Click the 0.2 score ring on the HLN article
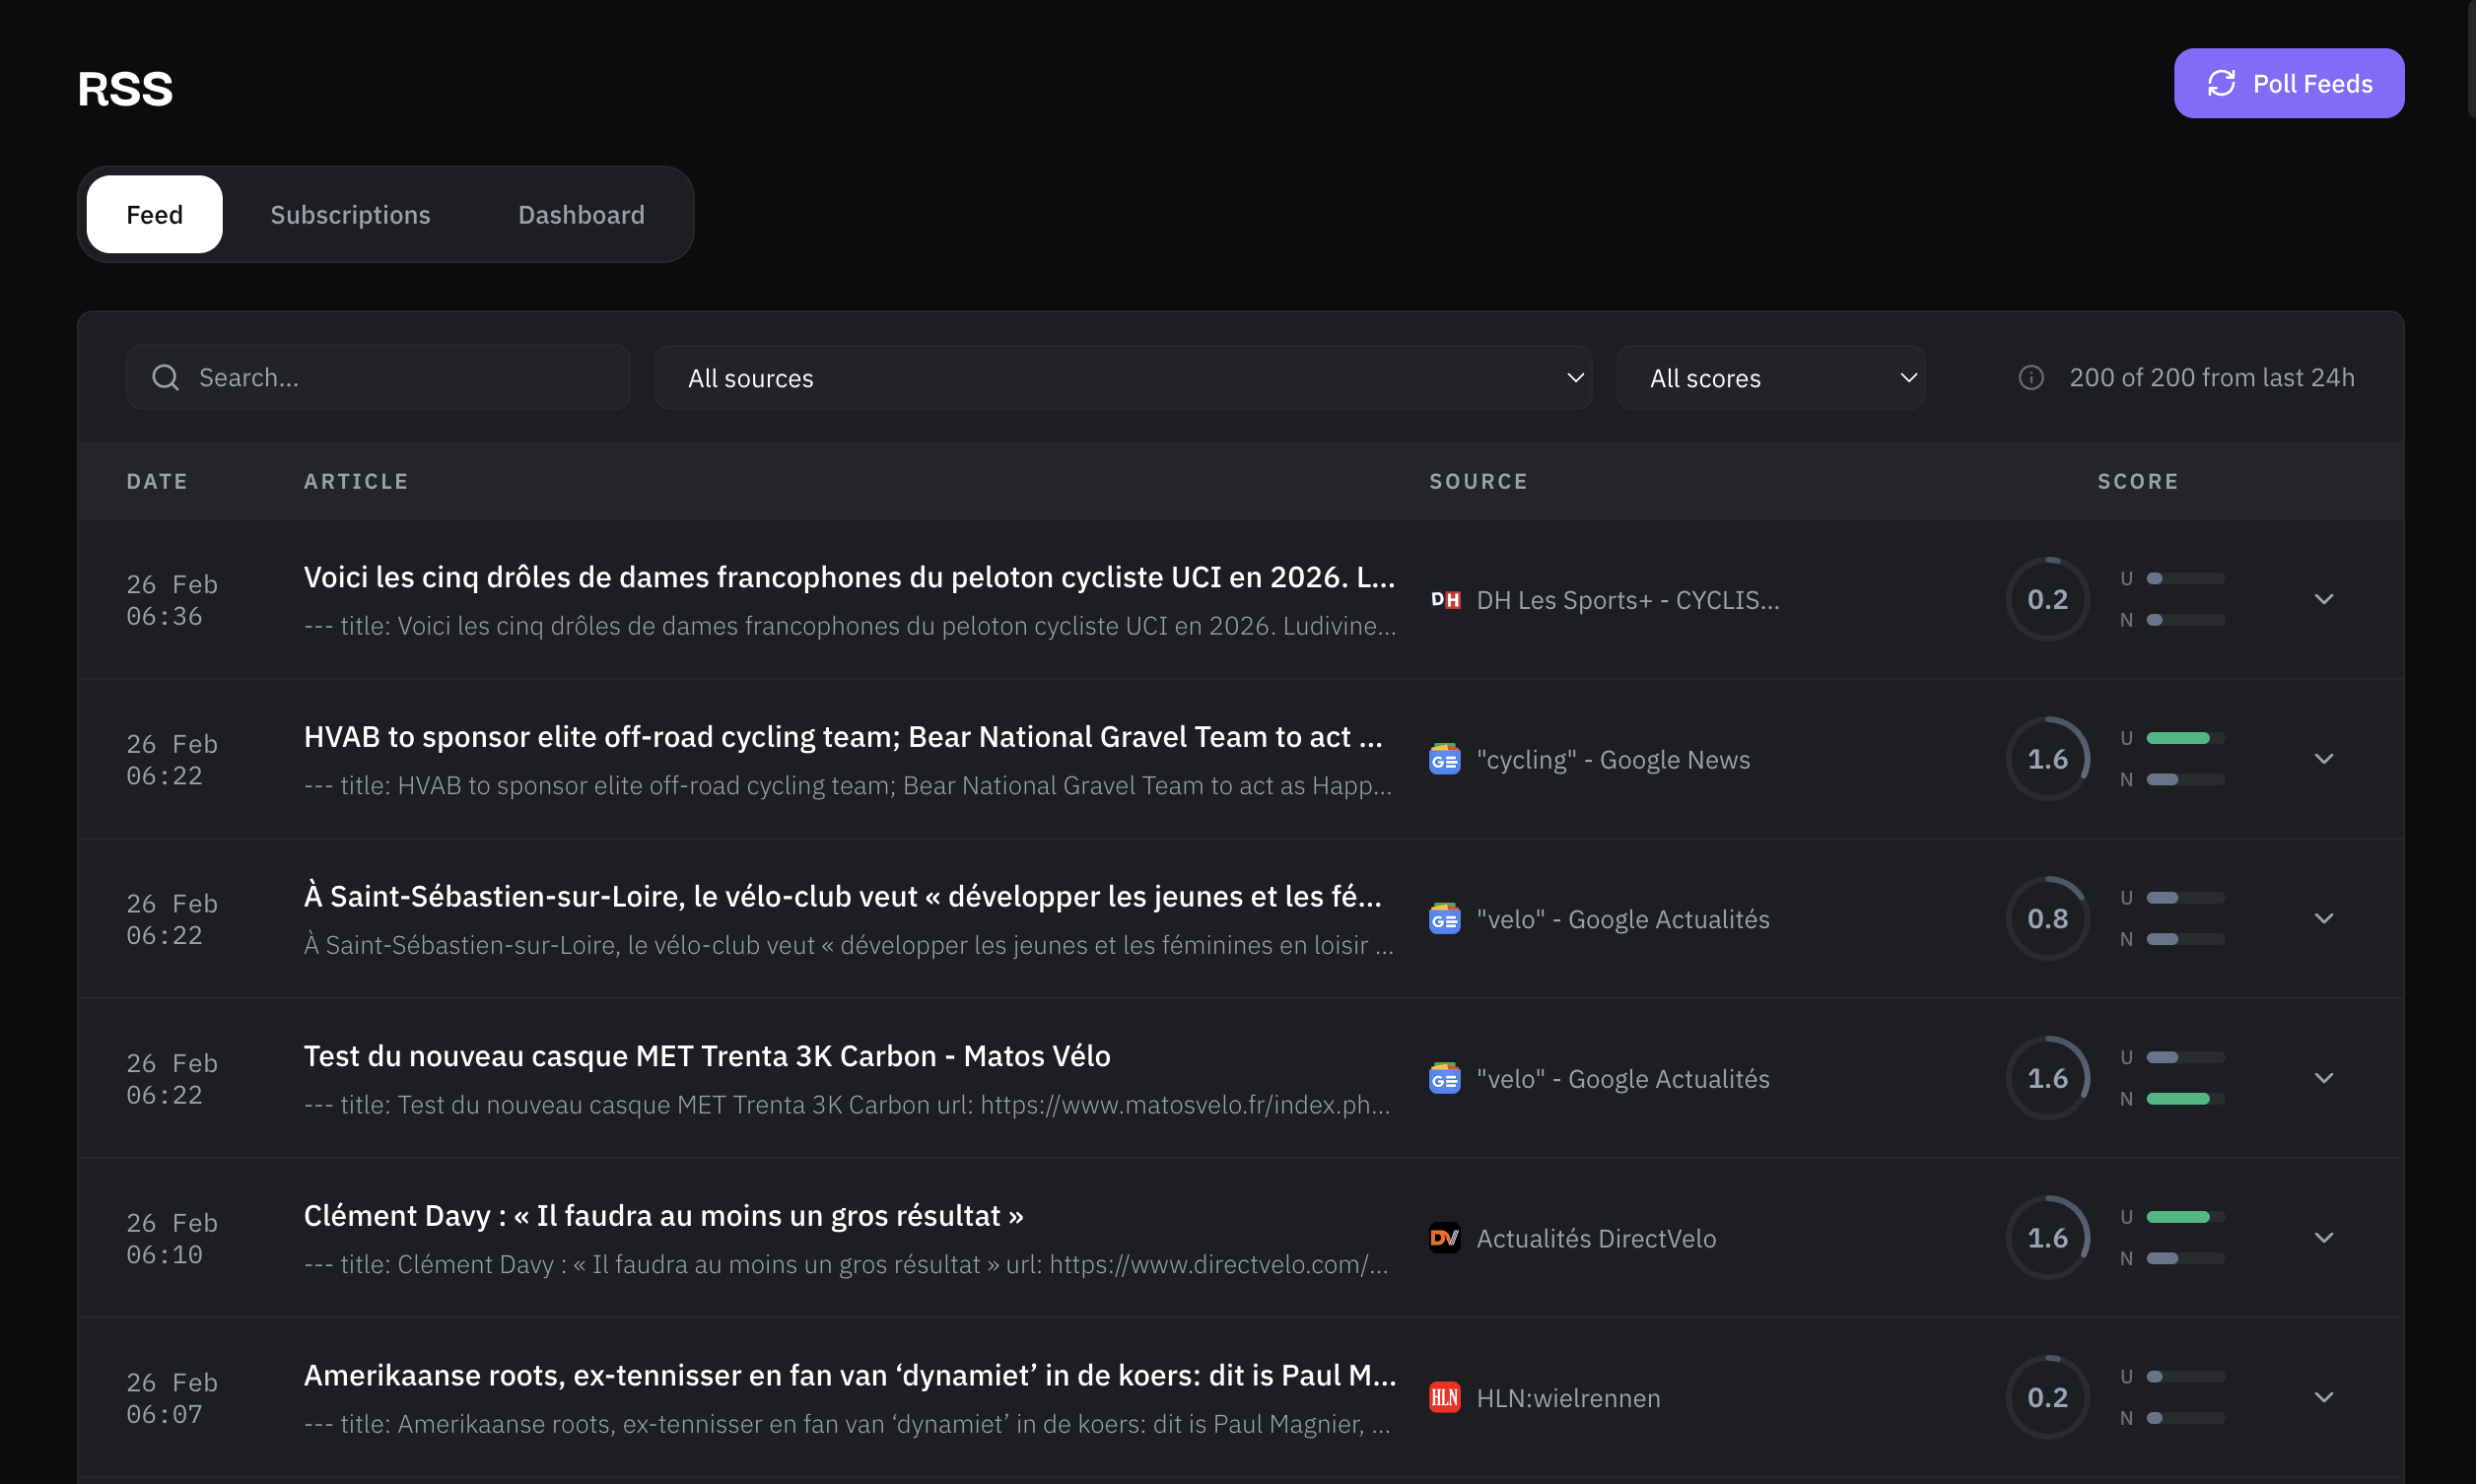Screen dimensions: 2476x1484 [x=2048, y=1397]
